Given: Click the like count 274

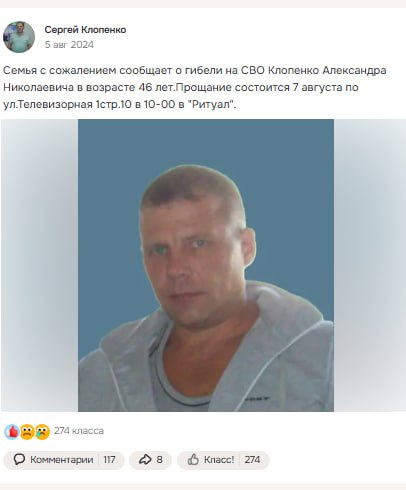Looking at the screenshot, I should click(252, 460).
